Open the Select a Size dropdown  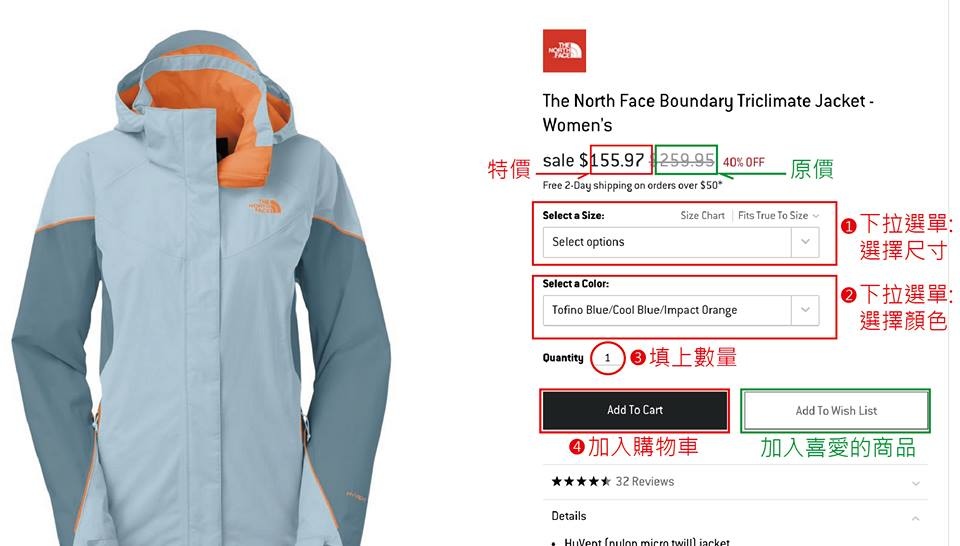[x=681, y=242]
